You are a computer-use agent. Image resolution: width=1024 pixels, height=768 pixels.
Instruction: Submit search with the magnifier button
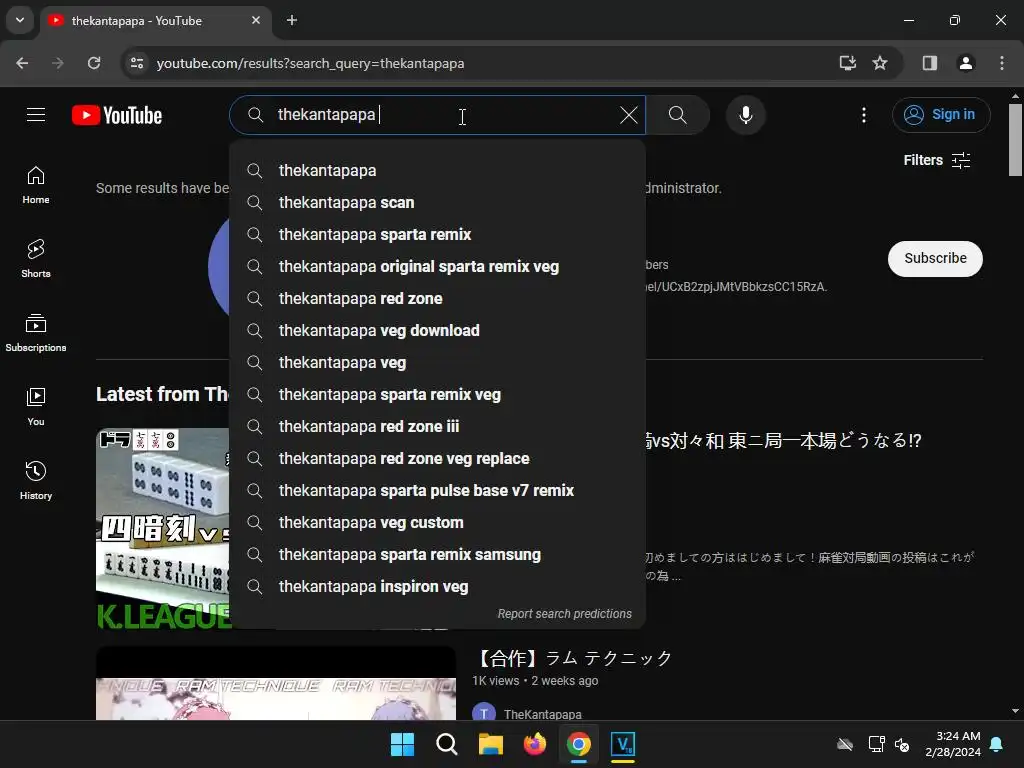tap(677, 115)
